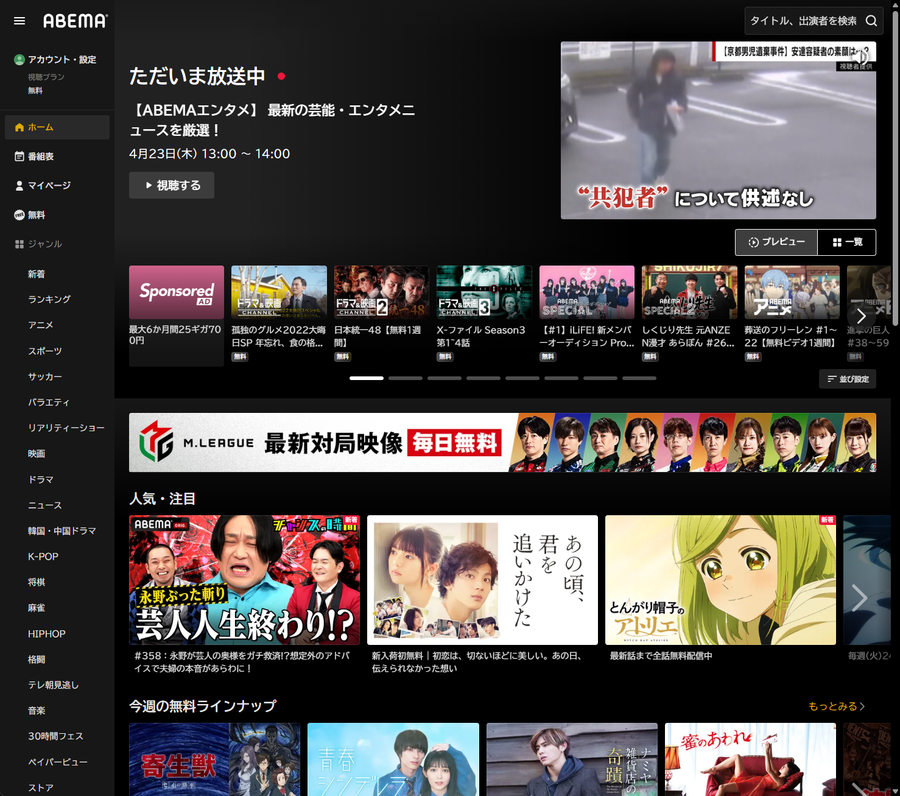This screenshot has width=900, height=796.
Task: Open the hamburger menu icon
Action: pos(19,21)
